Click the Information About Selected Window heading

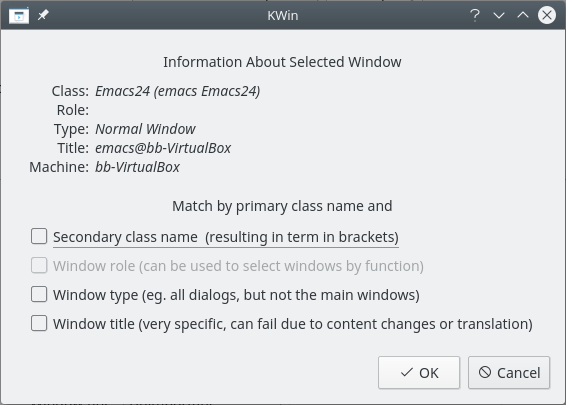click(282, 62)
